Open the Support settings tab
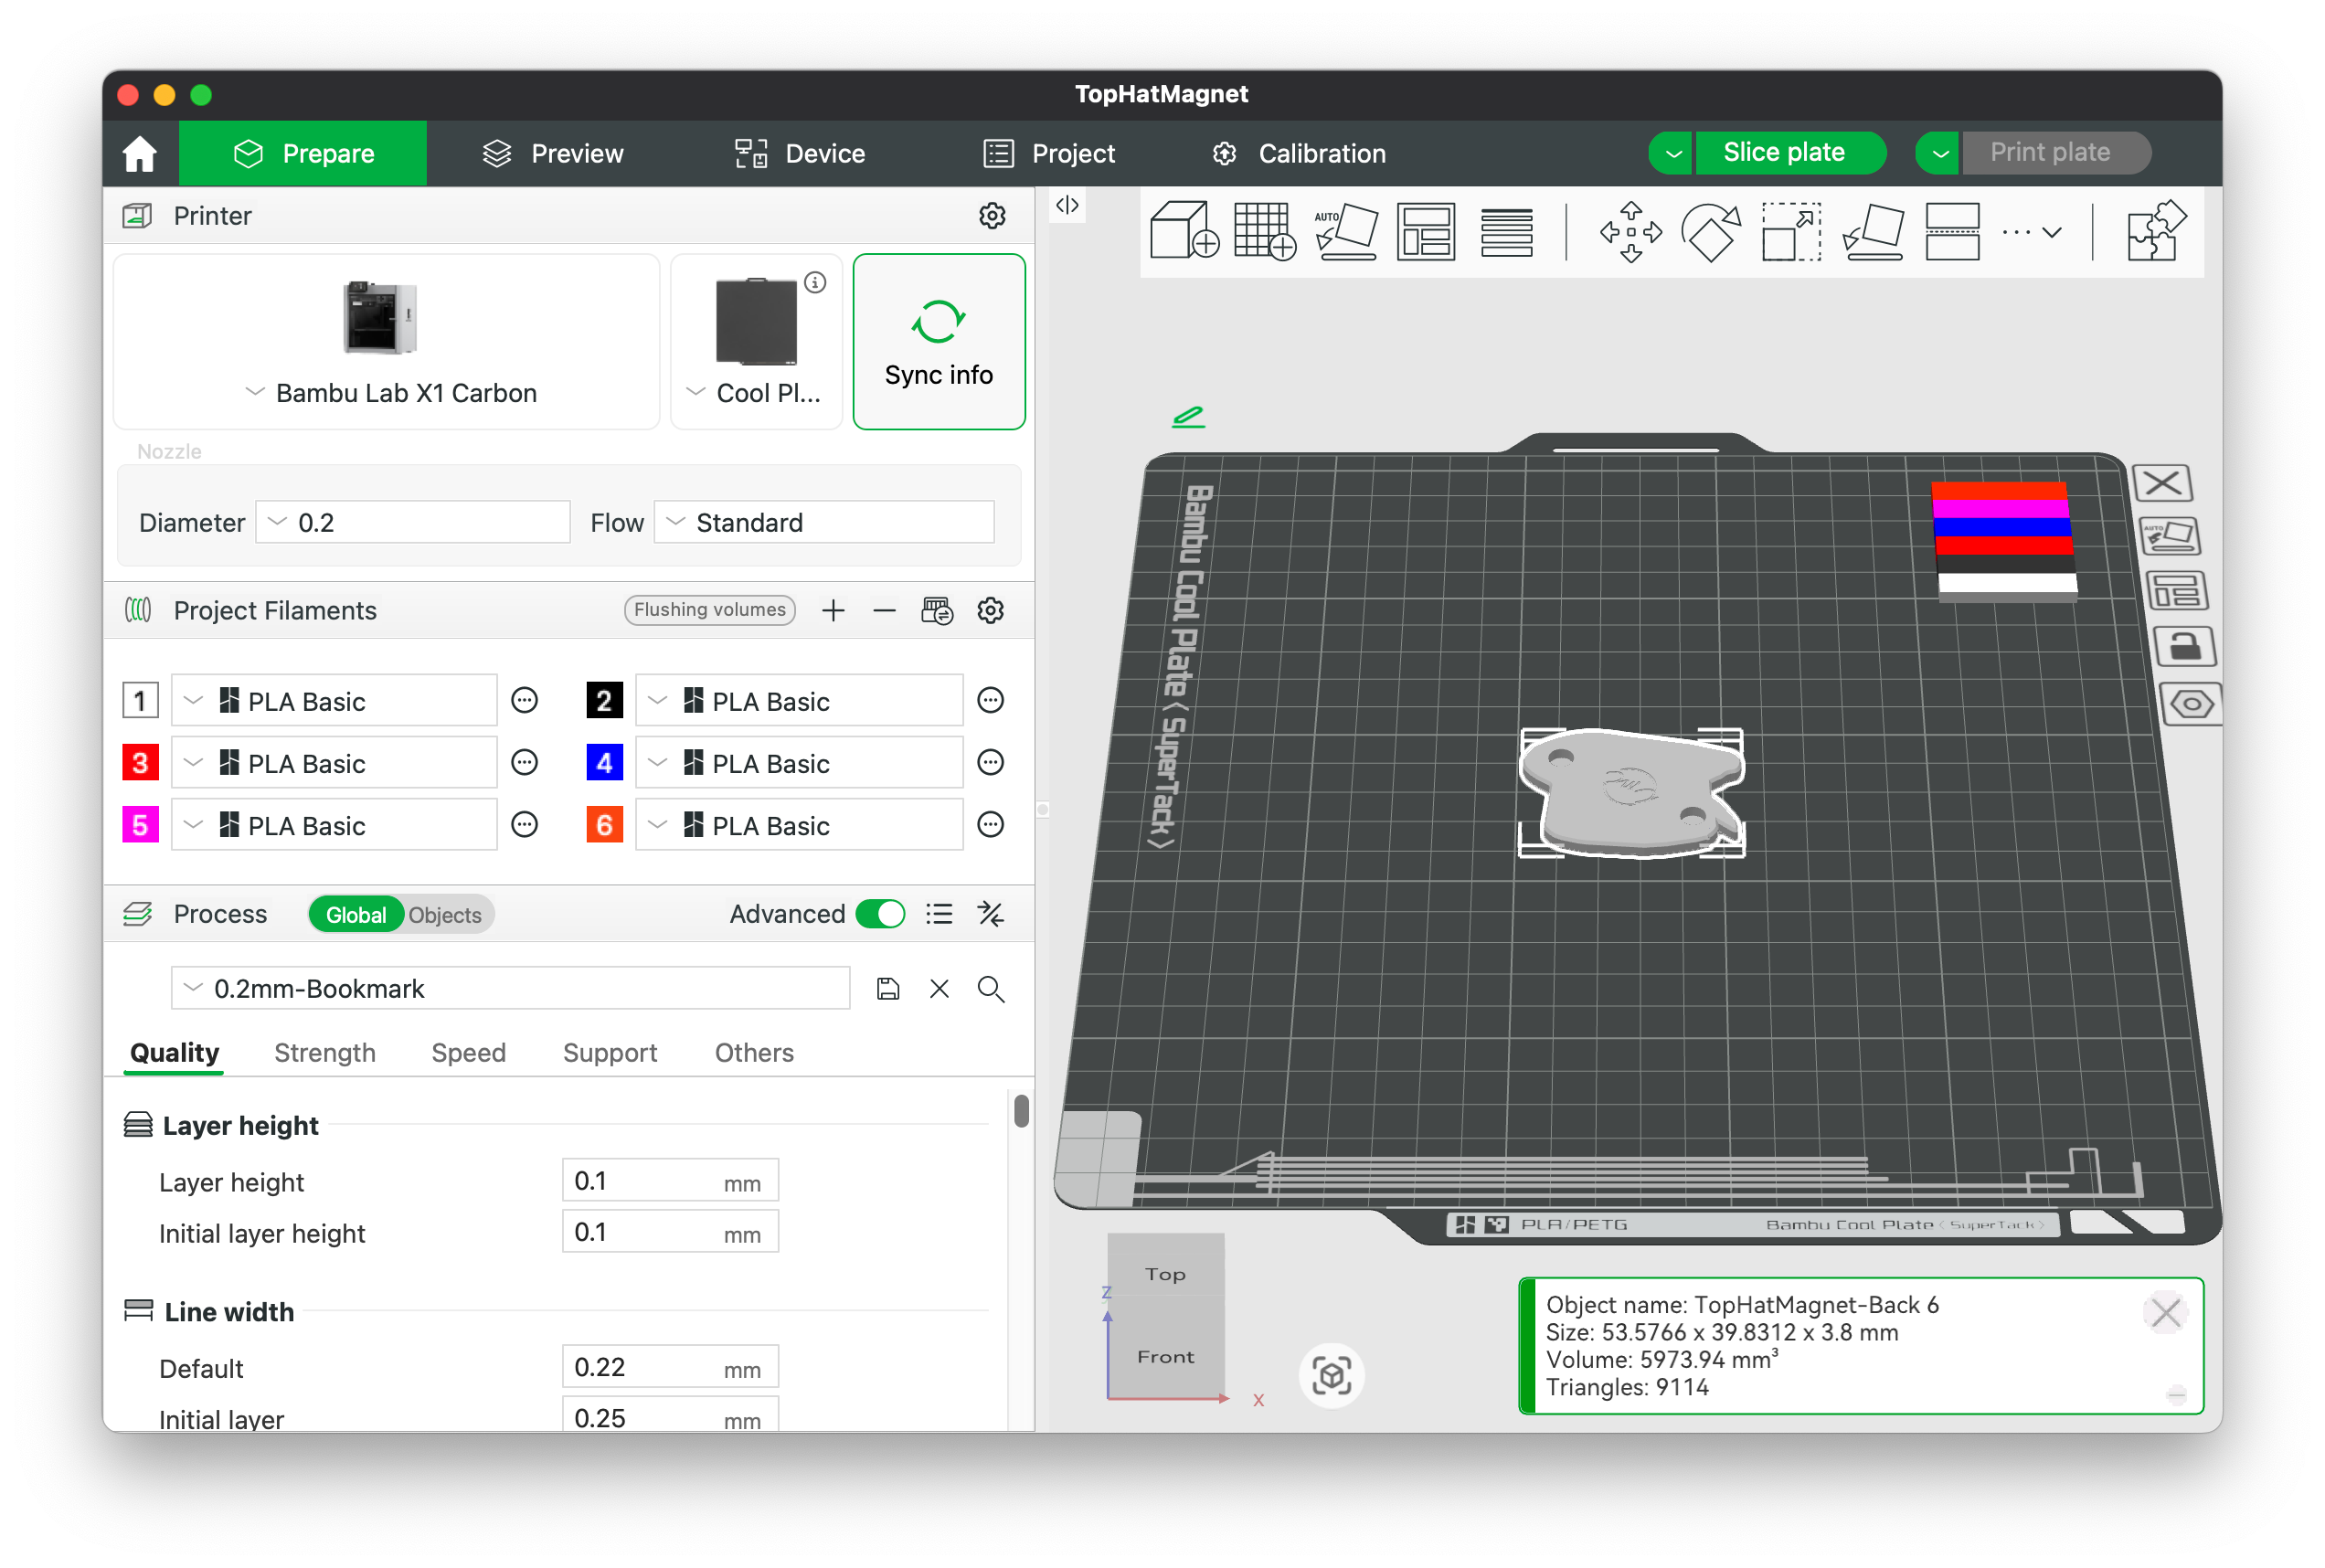 (x=609, y=1052)
